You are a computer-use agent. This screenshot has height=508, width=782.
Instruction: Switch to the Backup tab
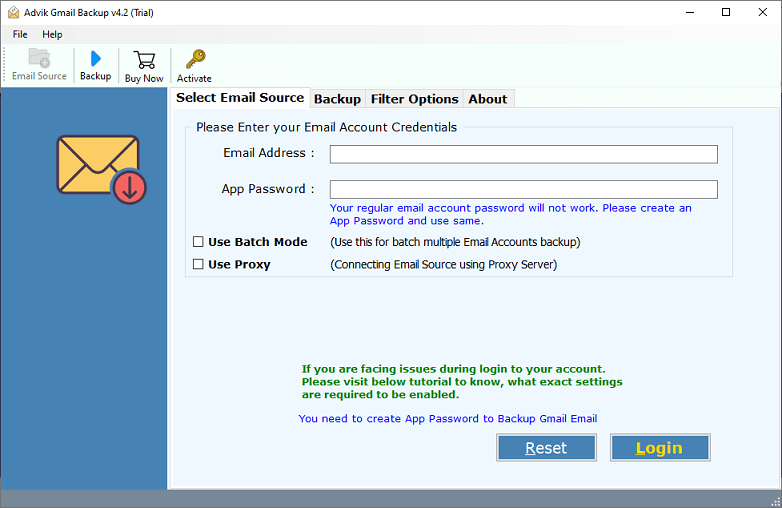tap(337, 99)
